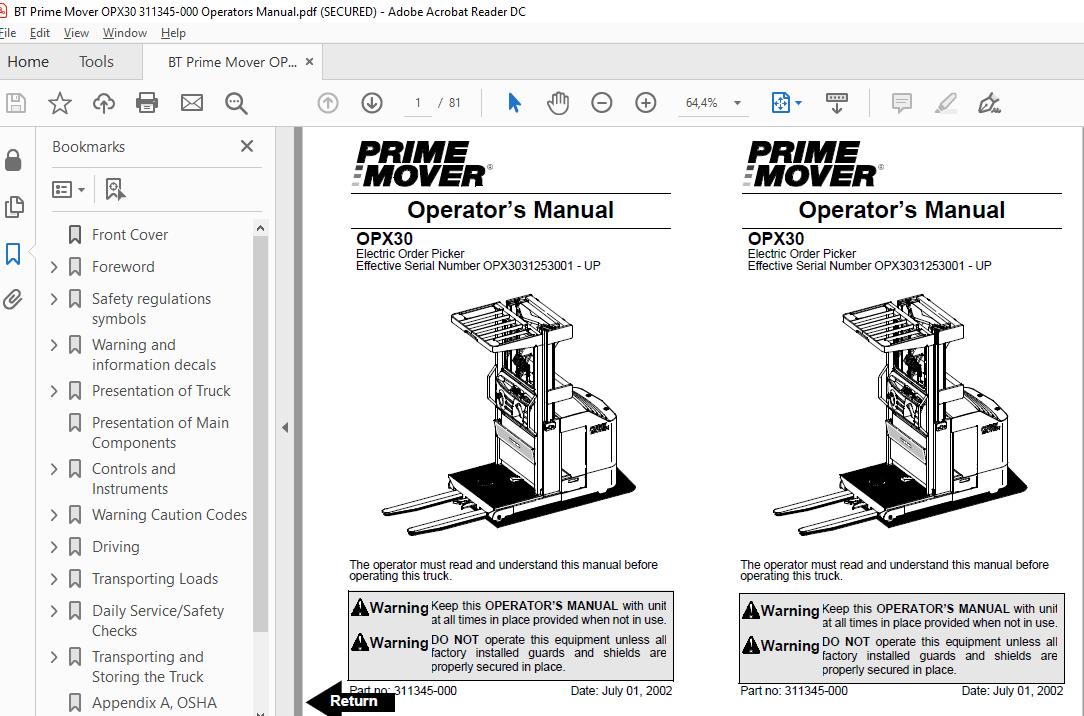Bookmark document with star icon

click(59, 103)
